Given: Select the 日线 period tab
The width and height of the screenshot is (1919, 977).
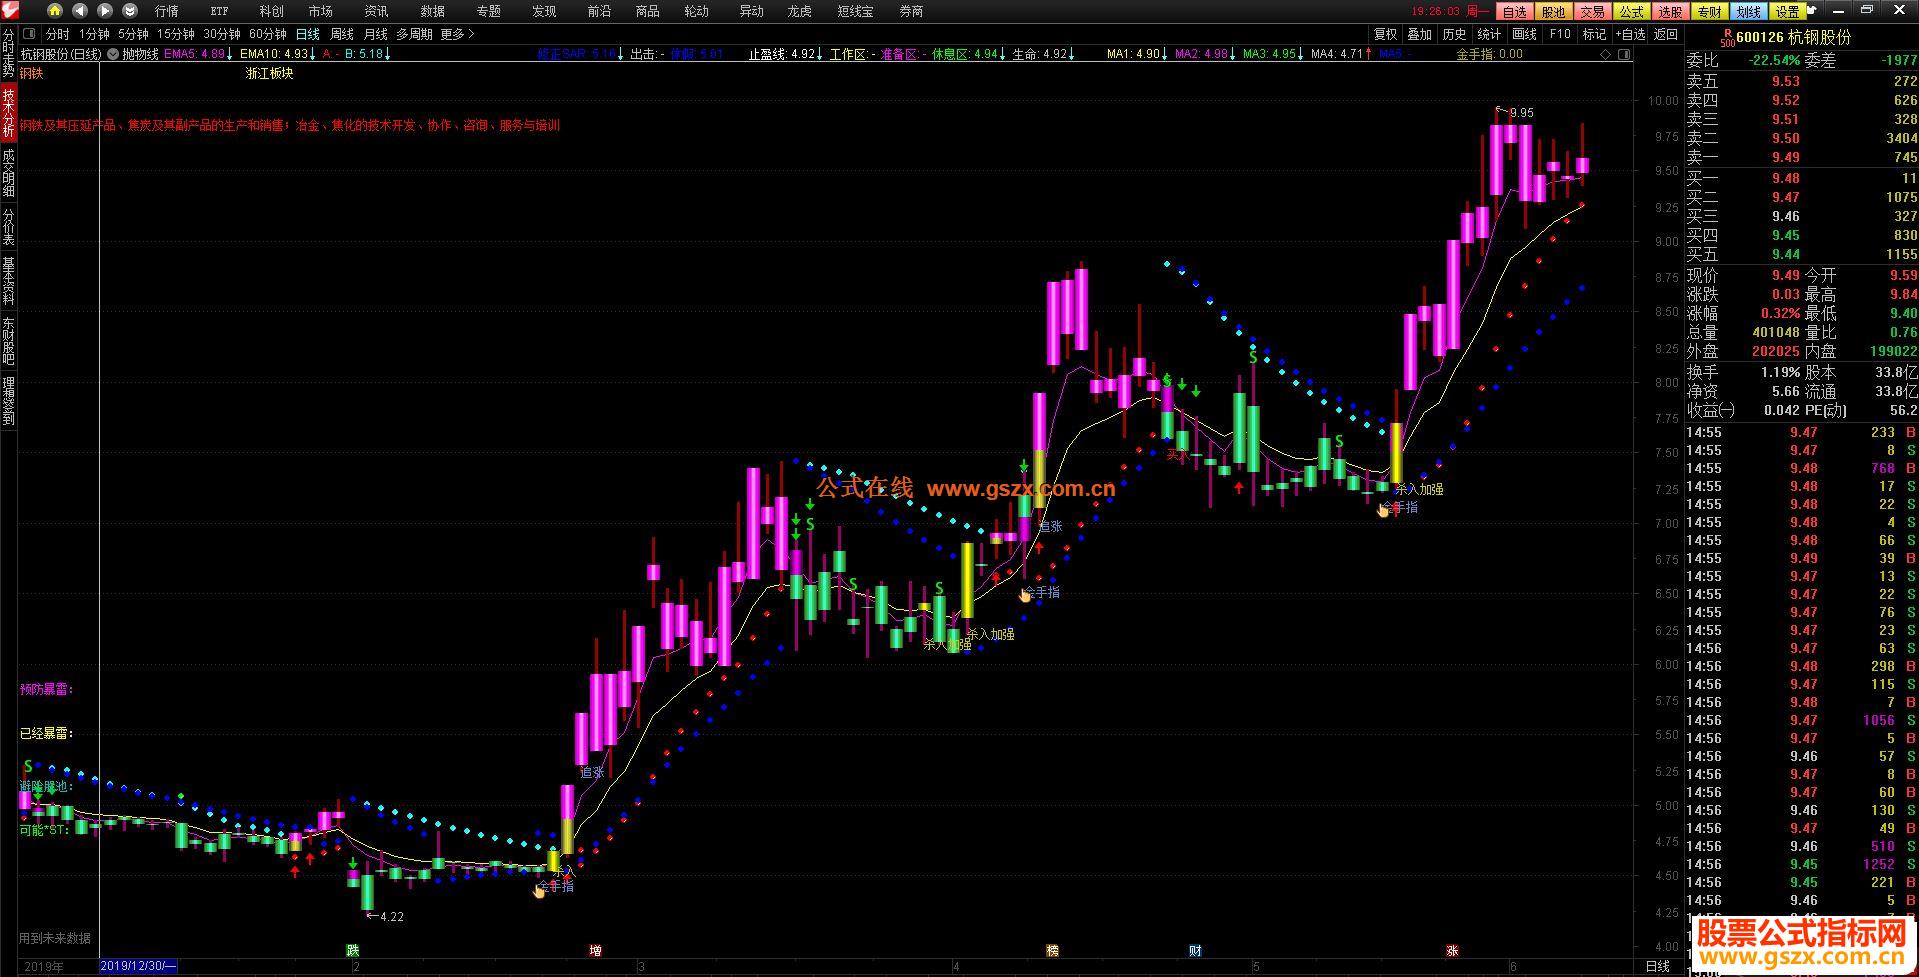Looking at the screenshot, I should 307,34.
